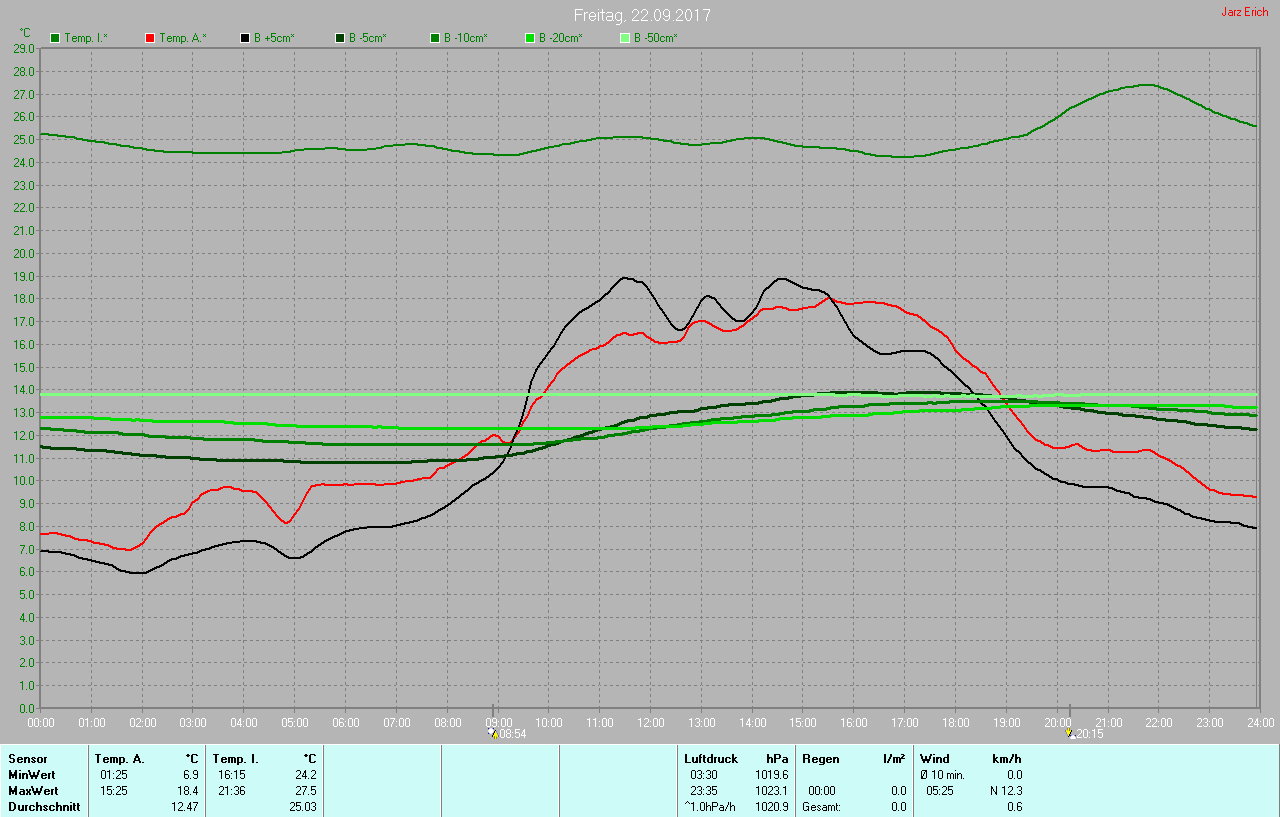Select the Durchschnitt row label
1280x817 pixels.
(x=44, y=807)
